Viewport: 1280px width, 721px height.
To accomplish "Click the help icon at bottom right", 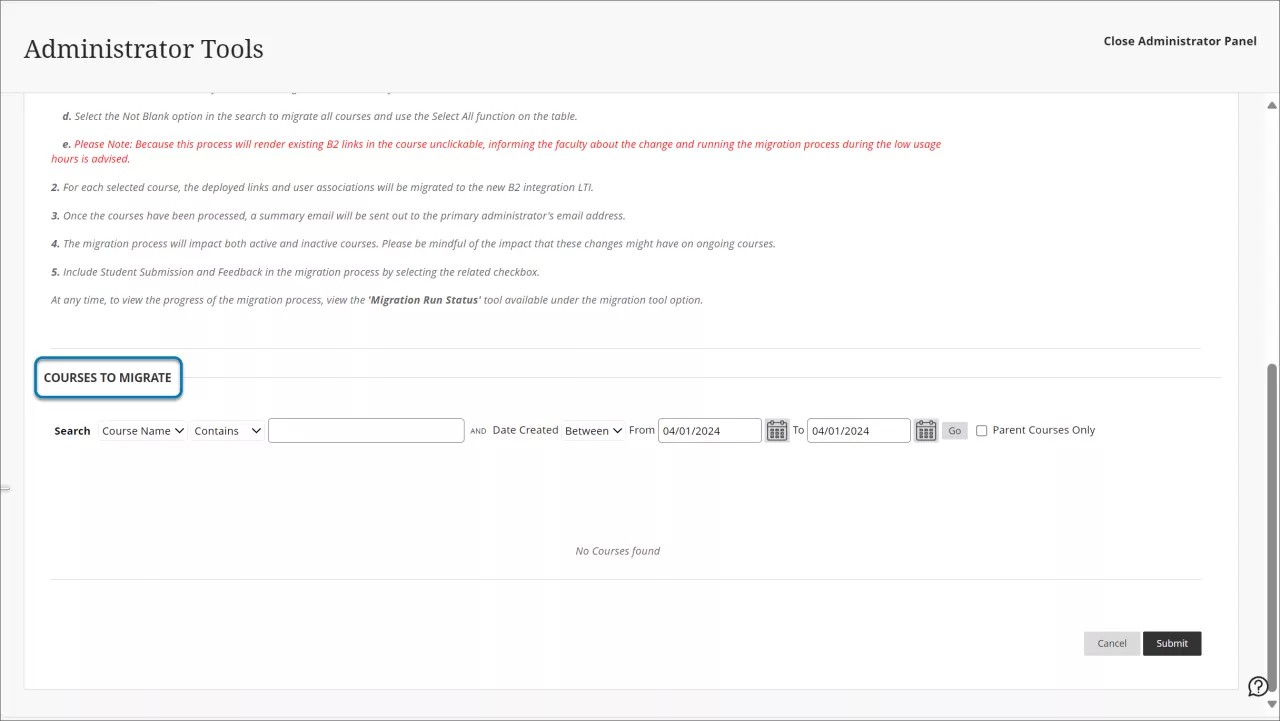I will (1258, 686).
